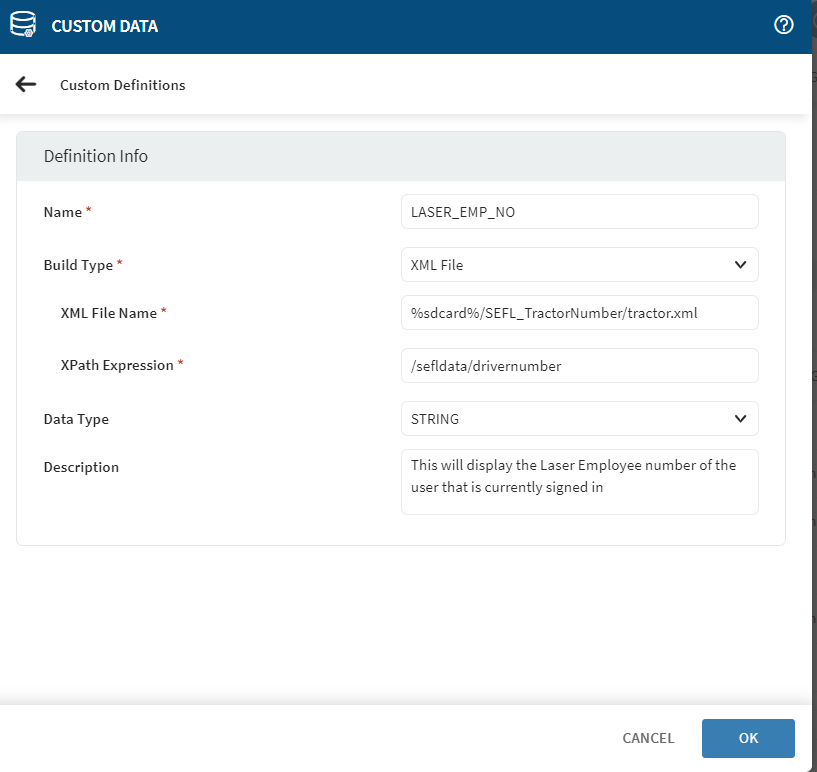Click the CUSTOM DATA header title
Viewport: 817px width, 772px height.
coord(104,27)
